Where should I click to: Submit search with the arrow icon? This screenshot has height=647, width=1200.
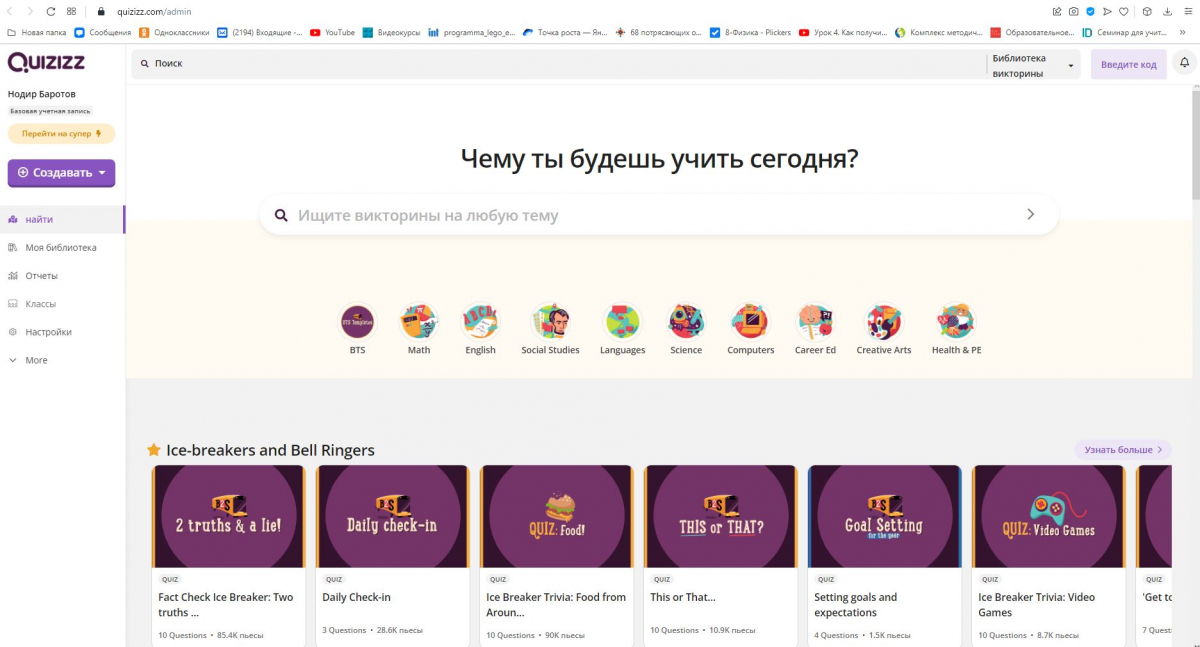pos(1031,214)
